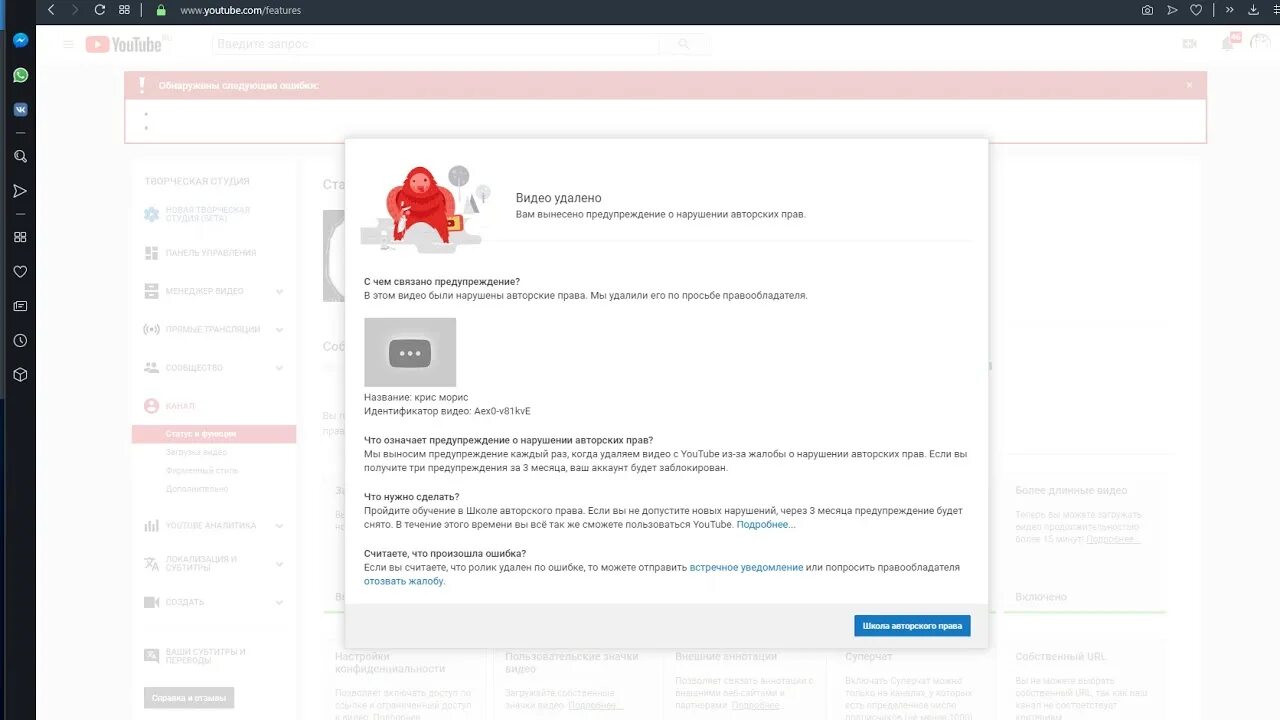Viewport: 1280px width, 720px height.
Task: Click the text Идентификатор видео: Aex0-v81kvE
Action: pos(447,411)
